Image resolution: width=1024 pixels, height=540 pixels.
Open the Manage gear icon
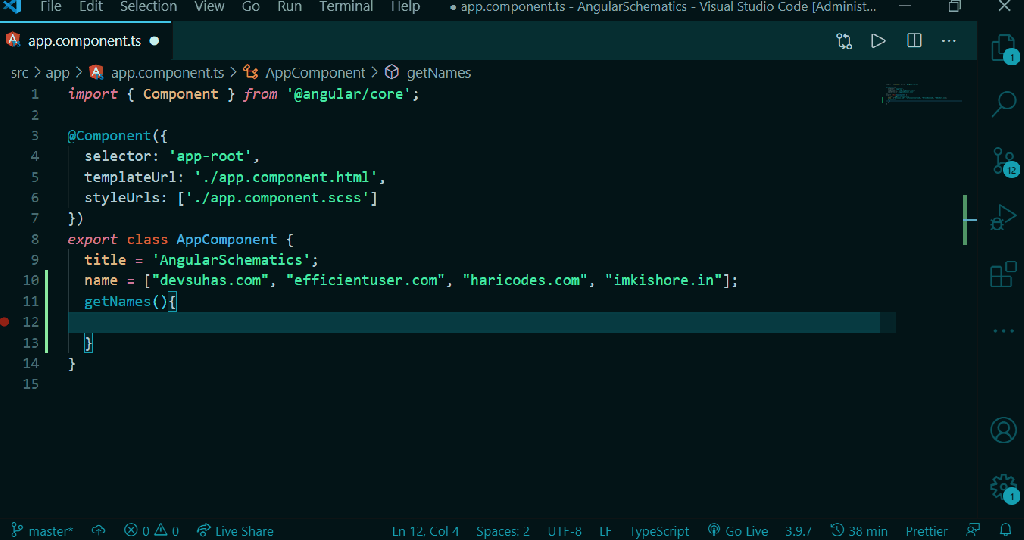tap(1002, 487)
